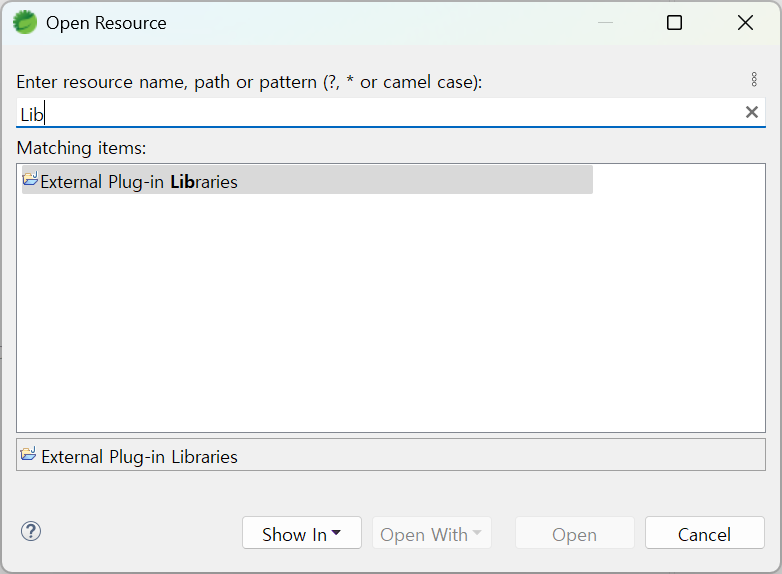Click the 'Open Resource' title bar text
The height and width of the screenshot is (574, 782).
tap(106, 23)
